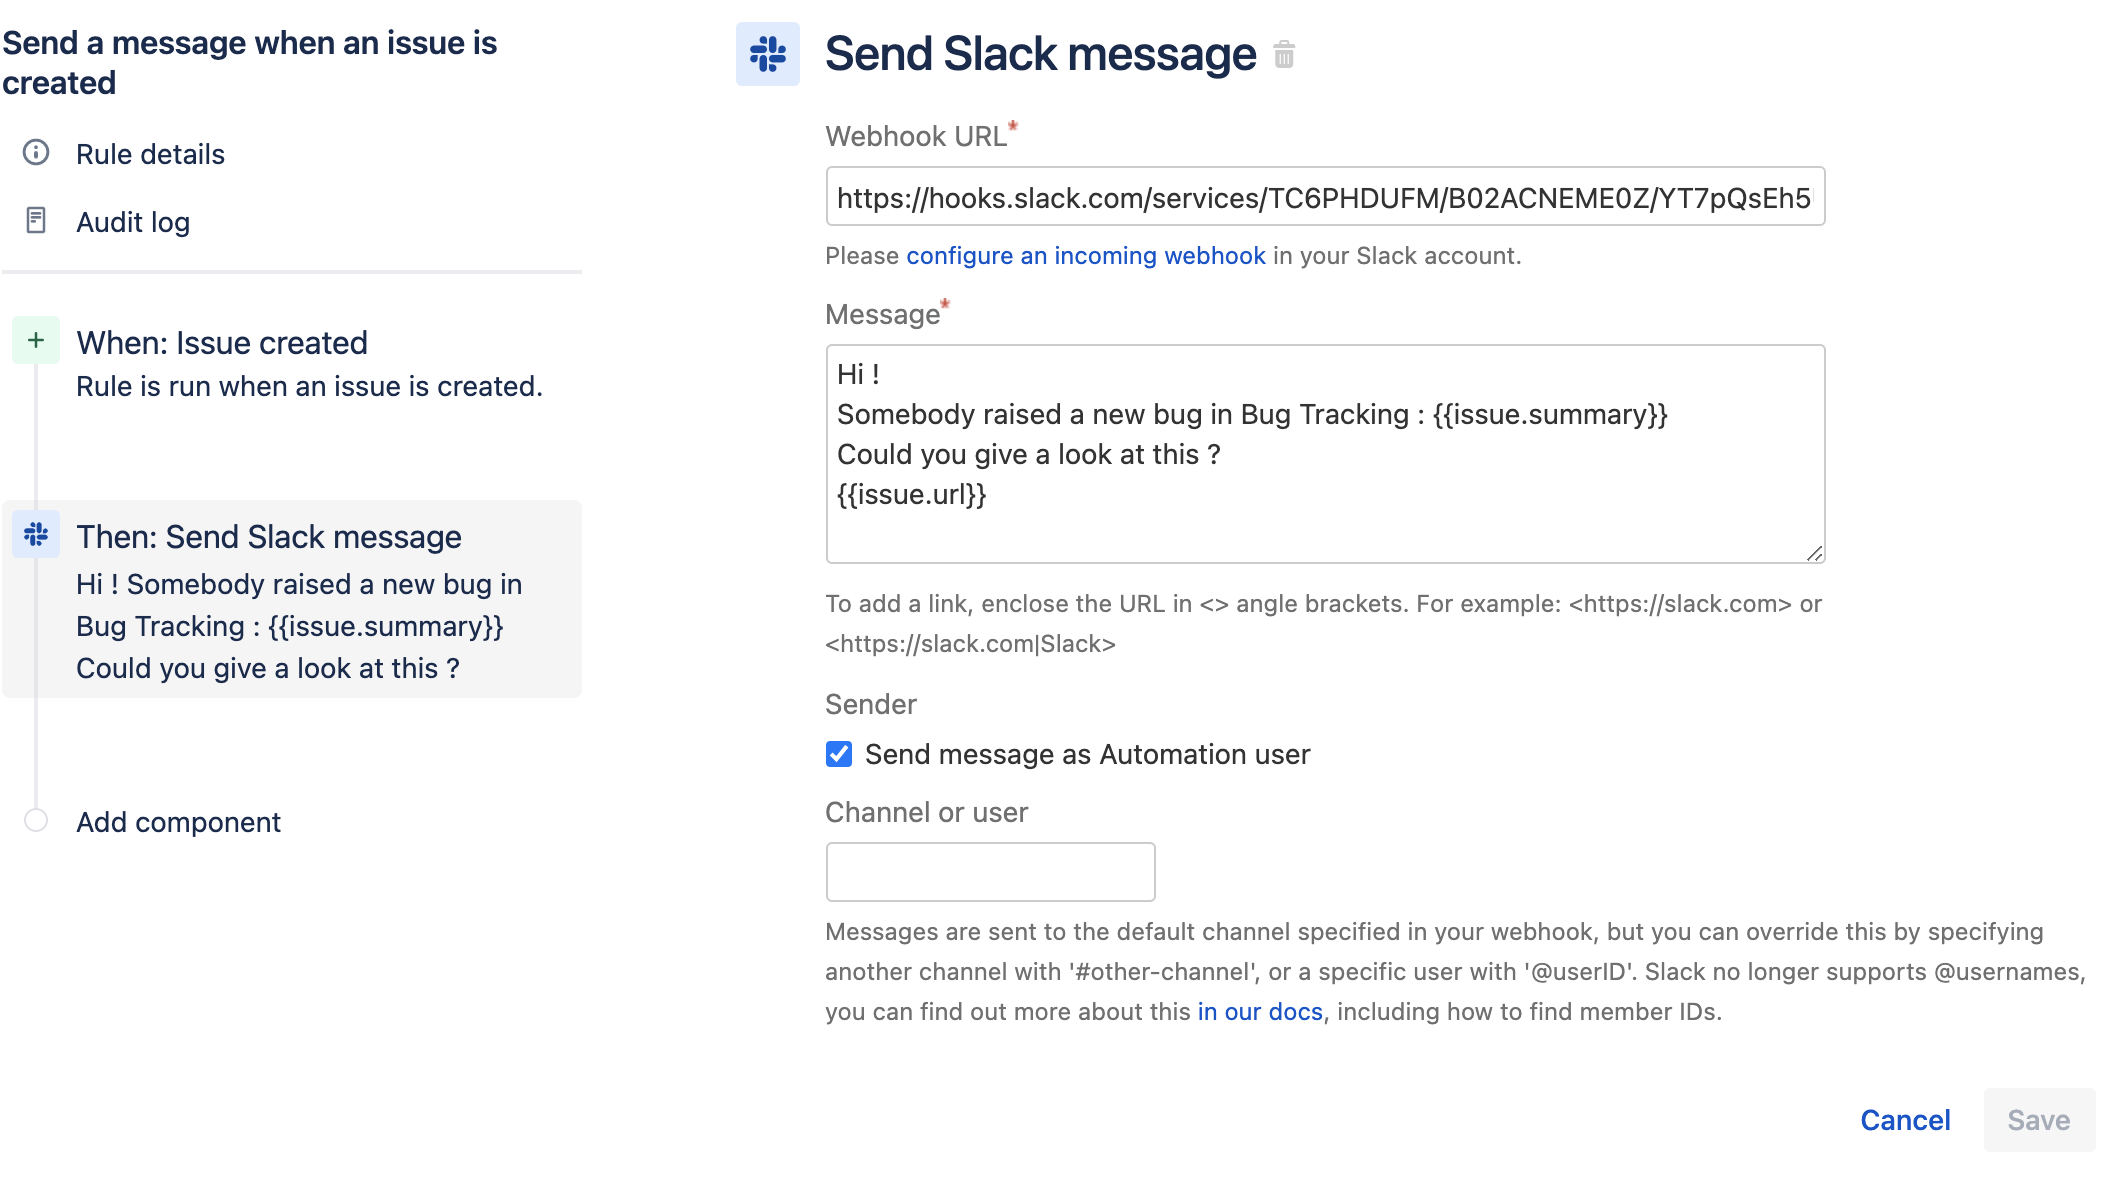The image size is (2116, 1180).
Task: Click the circle icon beside Add component
Action: 36,819
